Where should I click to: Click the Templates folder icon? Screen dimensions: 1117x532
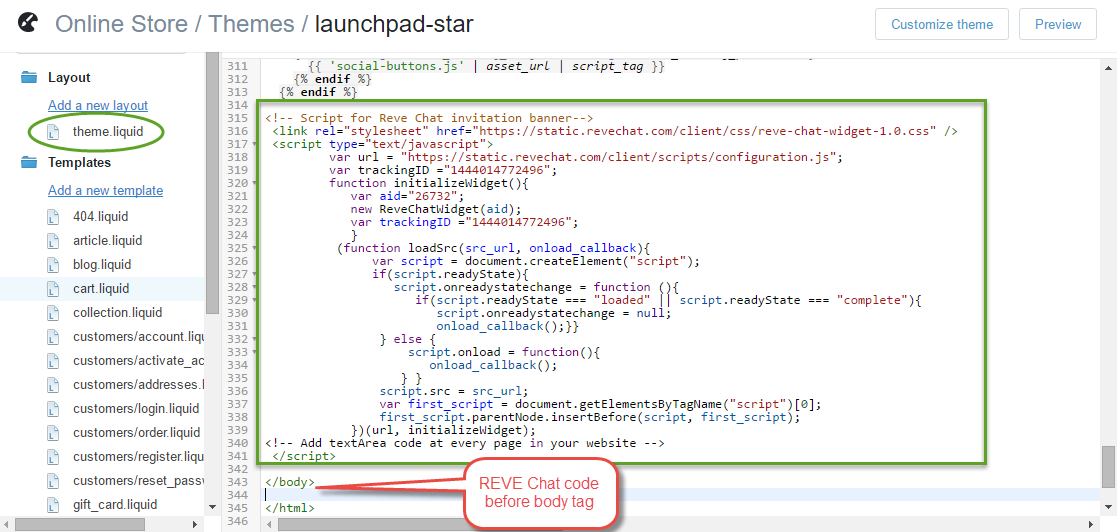(x=28, y=162)
